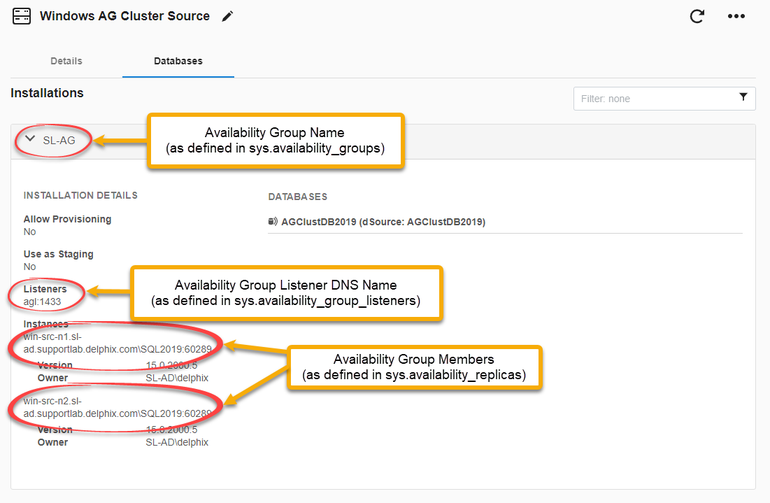Switch to the Details tab

pos(66,61)
